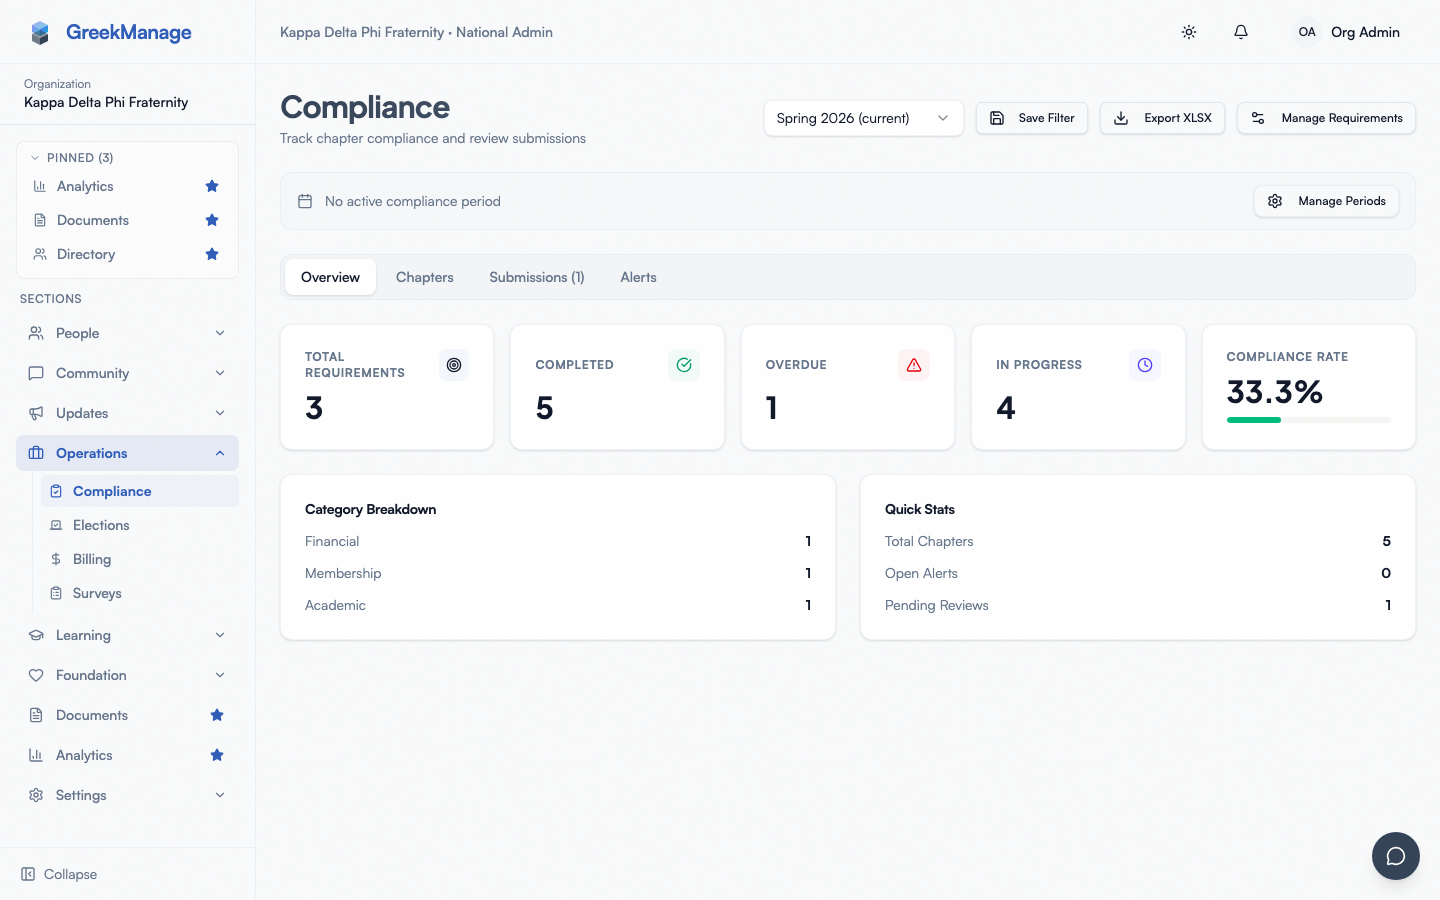Click the Settings gear icon in sidebar
The image size is (1440, 900).
36,795
